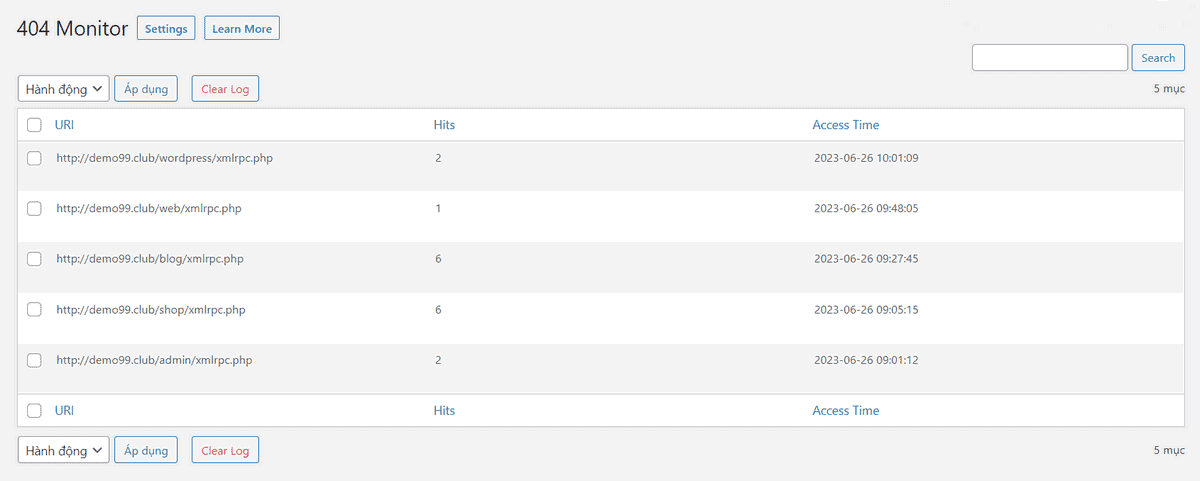Open the bottom Hành động dropdown
Viewport: 1200px width, 481px height.
(63, 451)
